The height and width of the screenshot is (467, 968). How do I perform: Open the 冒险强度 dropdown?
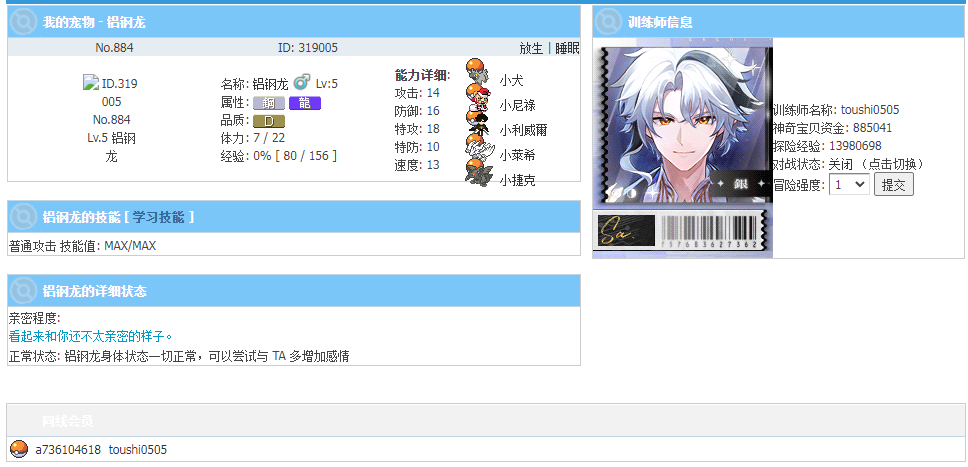(849, 184)
